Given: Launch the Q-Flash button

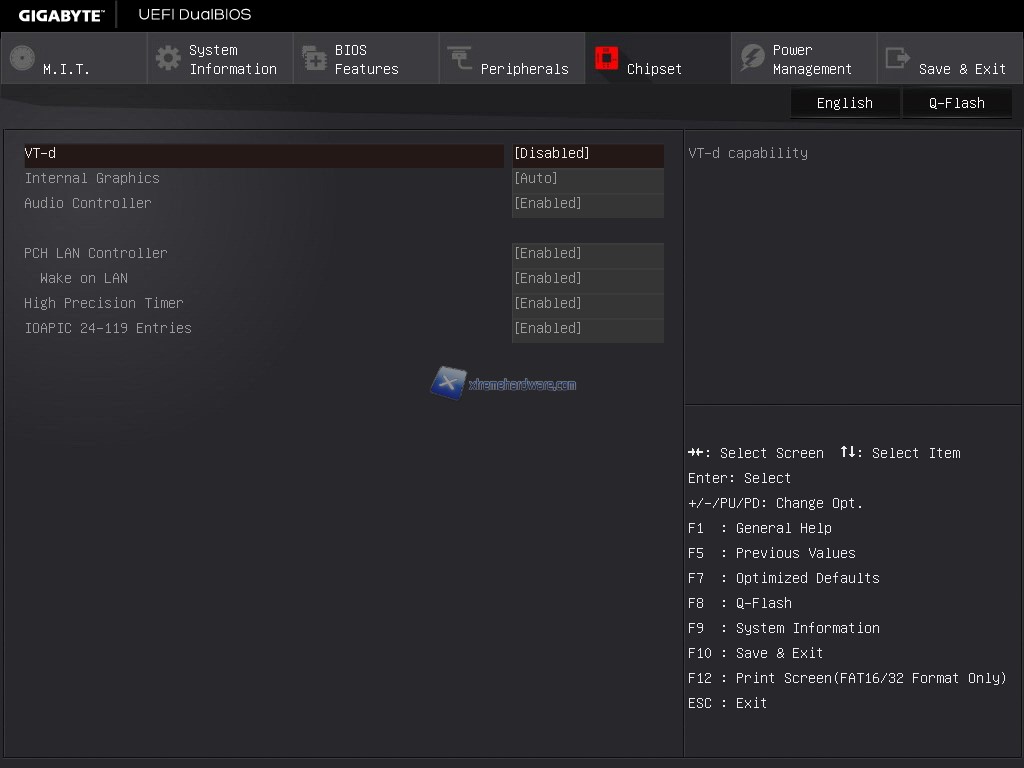Looking at the screenshot, I should click(956, 103).
